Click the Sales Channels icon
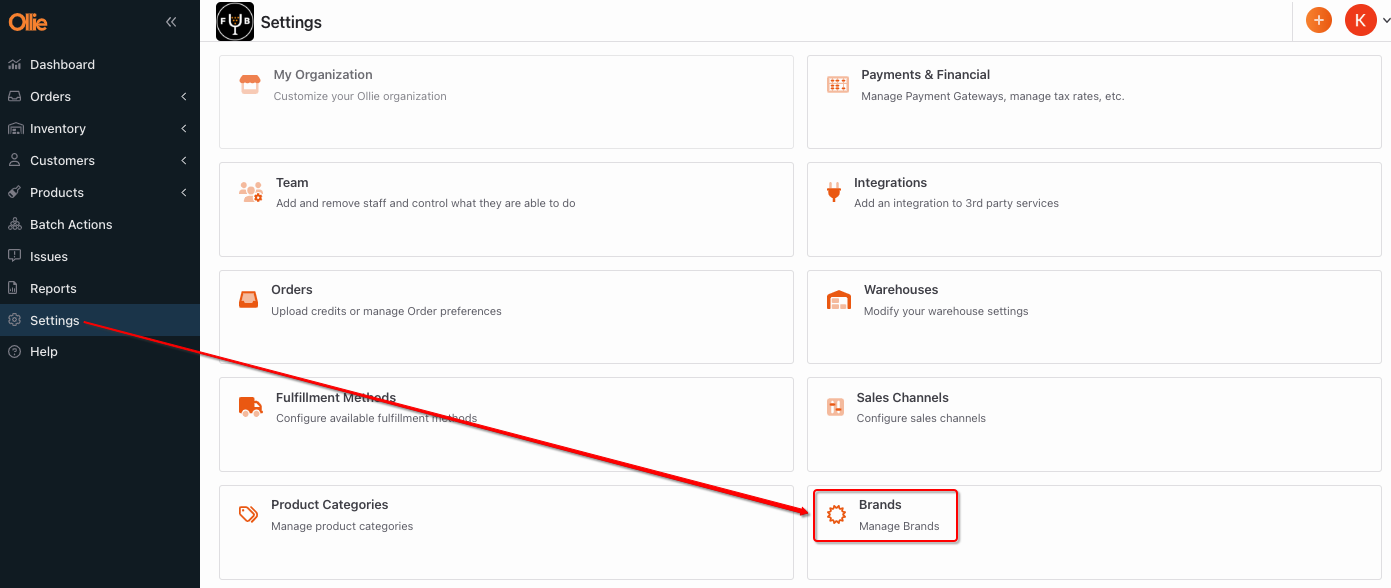 click(x=835, y=407)
